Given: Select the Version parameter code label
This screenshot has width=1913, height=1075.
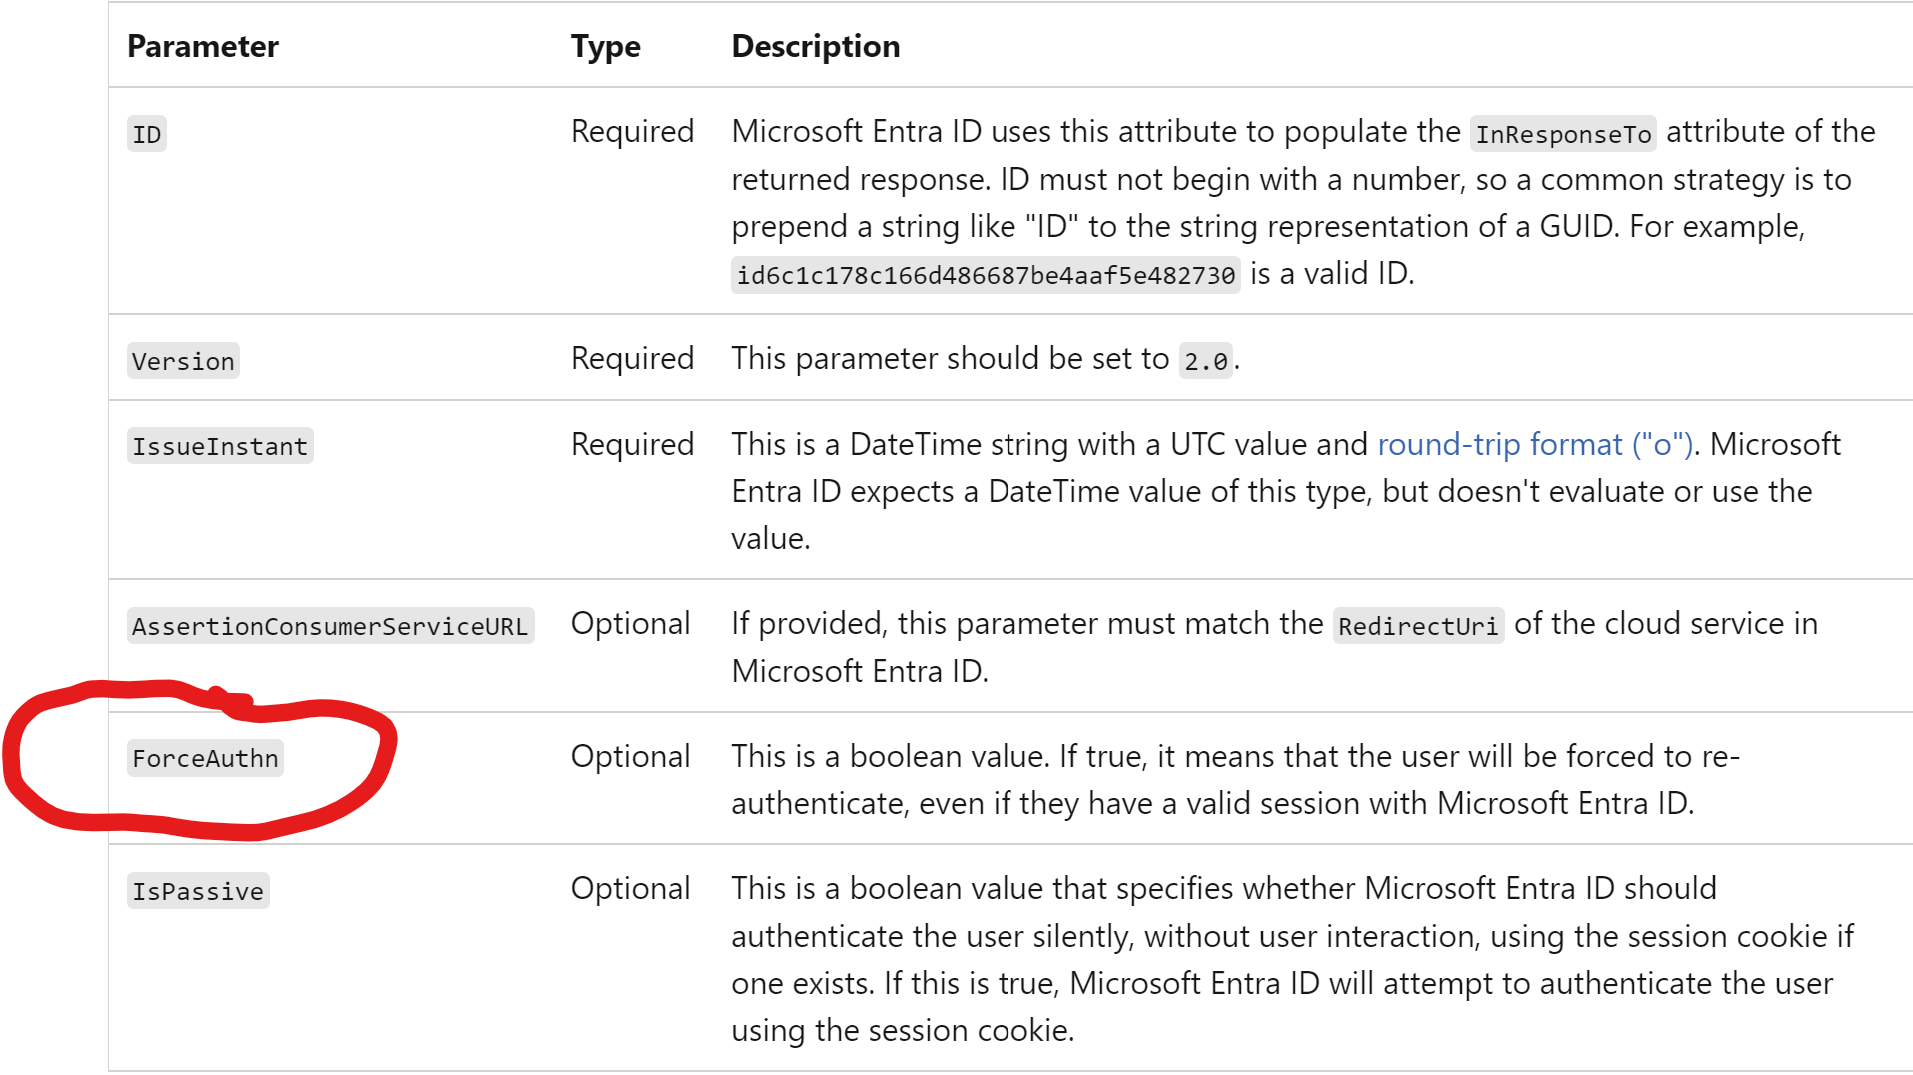Looking at the screenshot, I should point(183,361).
